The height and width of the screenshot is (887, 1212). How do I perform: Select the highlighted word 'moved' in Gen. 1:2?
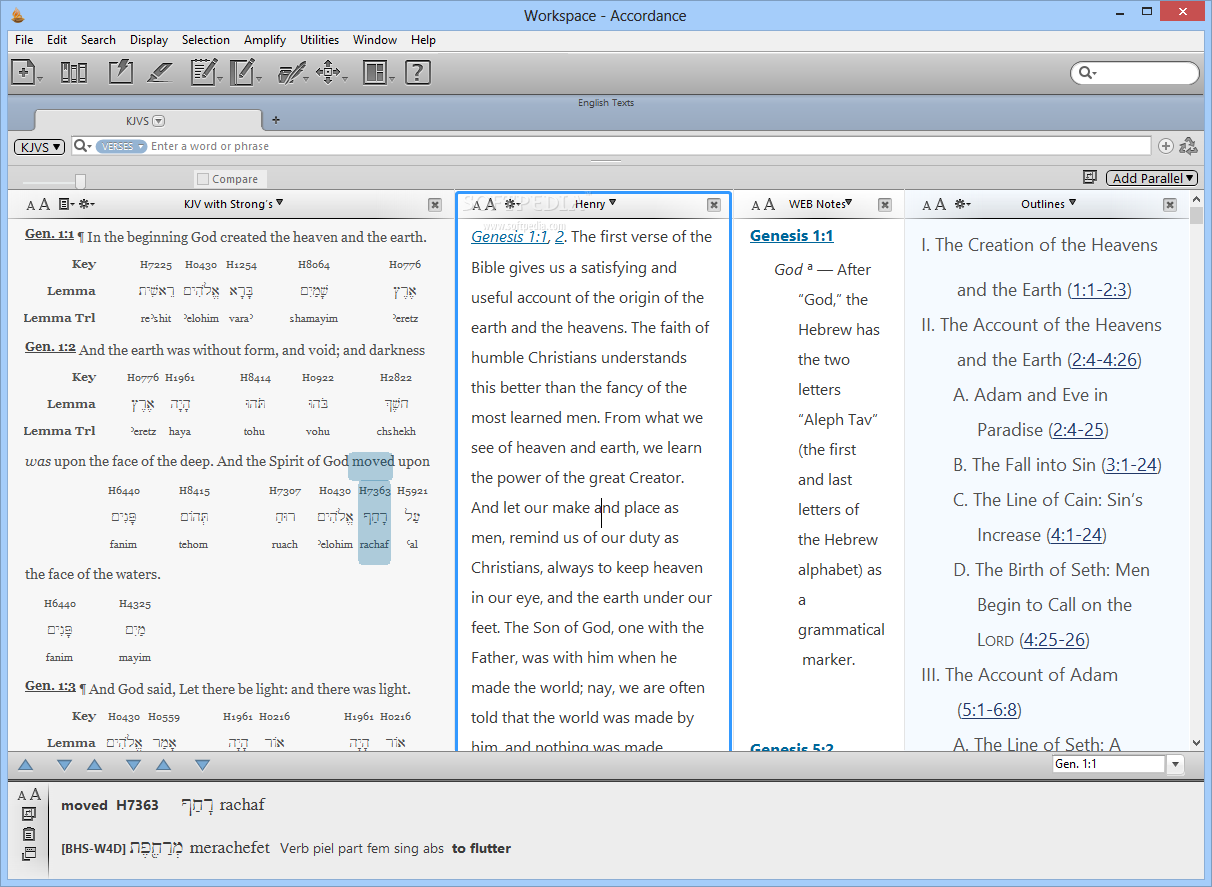pyautogui.click(x=373, y=462)
